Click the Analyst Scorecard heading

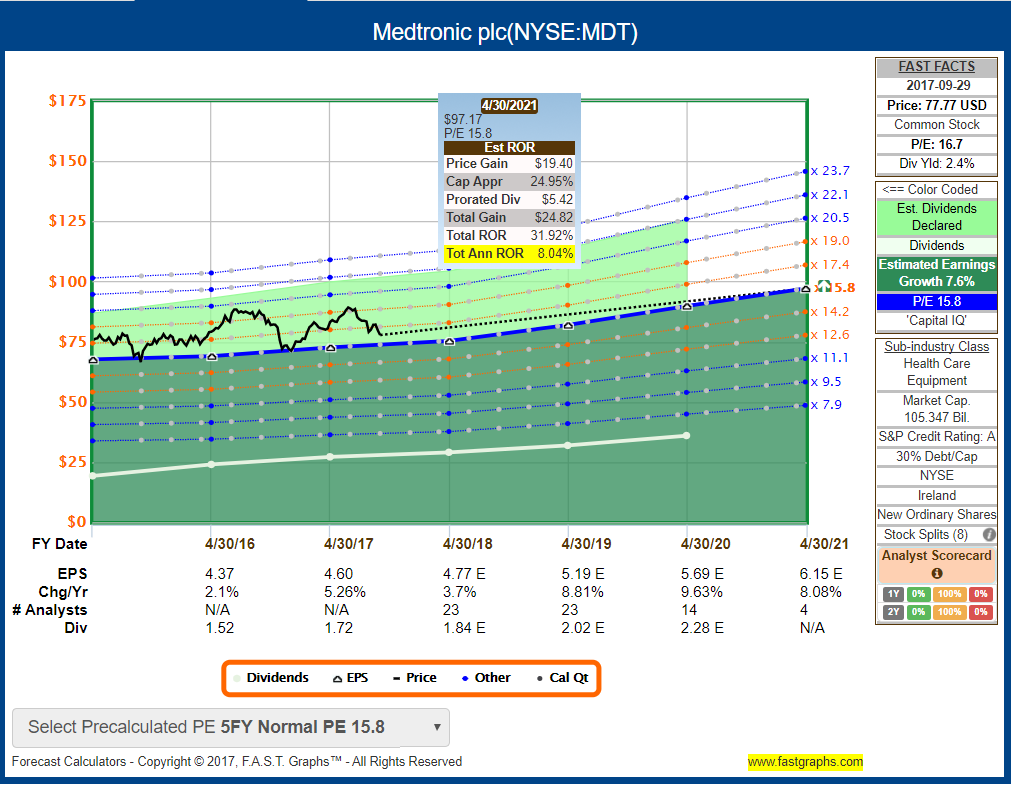936,555
